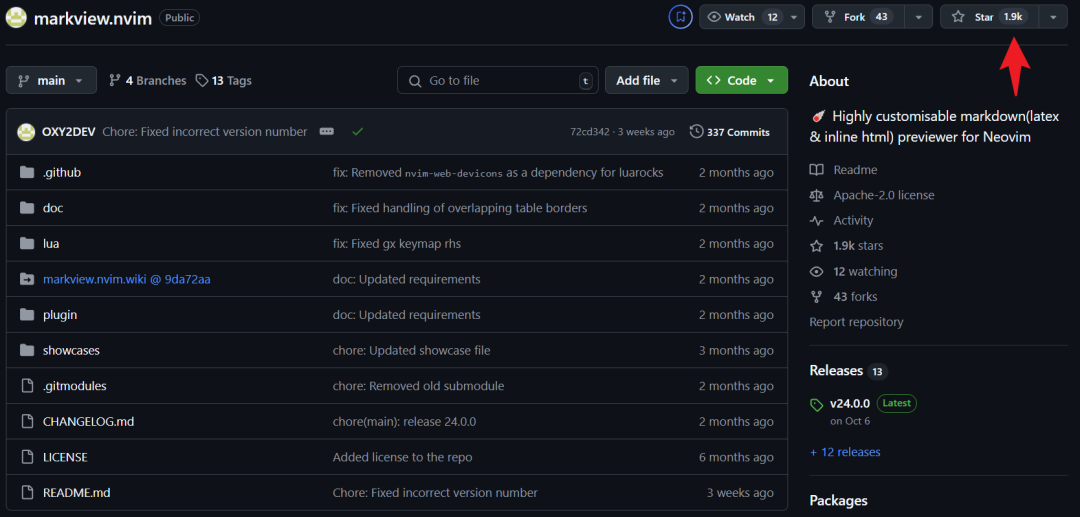Open the showcases folder name
Viewport: 1080px width, 517px height.
point(71,350)
